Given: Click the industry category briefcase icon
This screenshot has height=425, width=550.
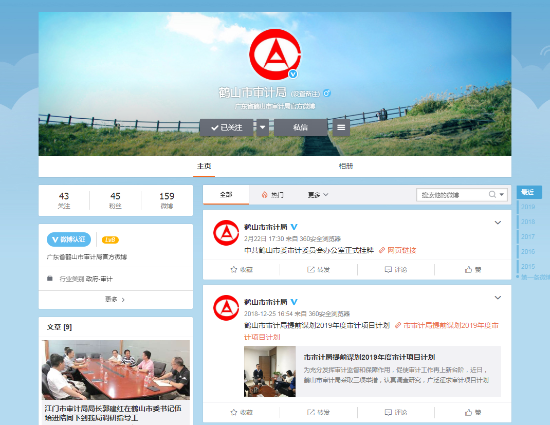Looking at the screenshot, I should pyautogui.click(x=50, y=278).
